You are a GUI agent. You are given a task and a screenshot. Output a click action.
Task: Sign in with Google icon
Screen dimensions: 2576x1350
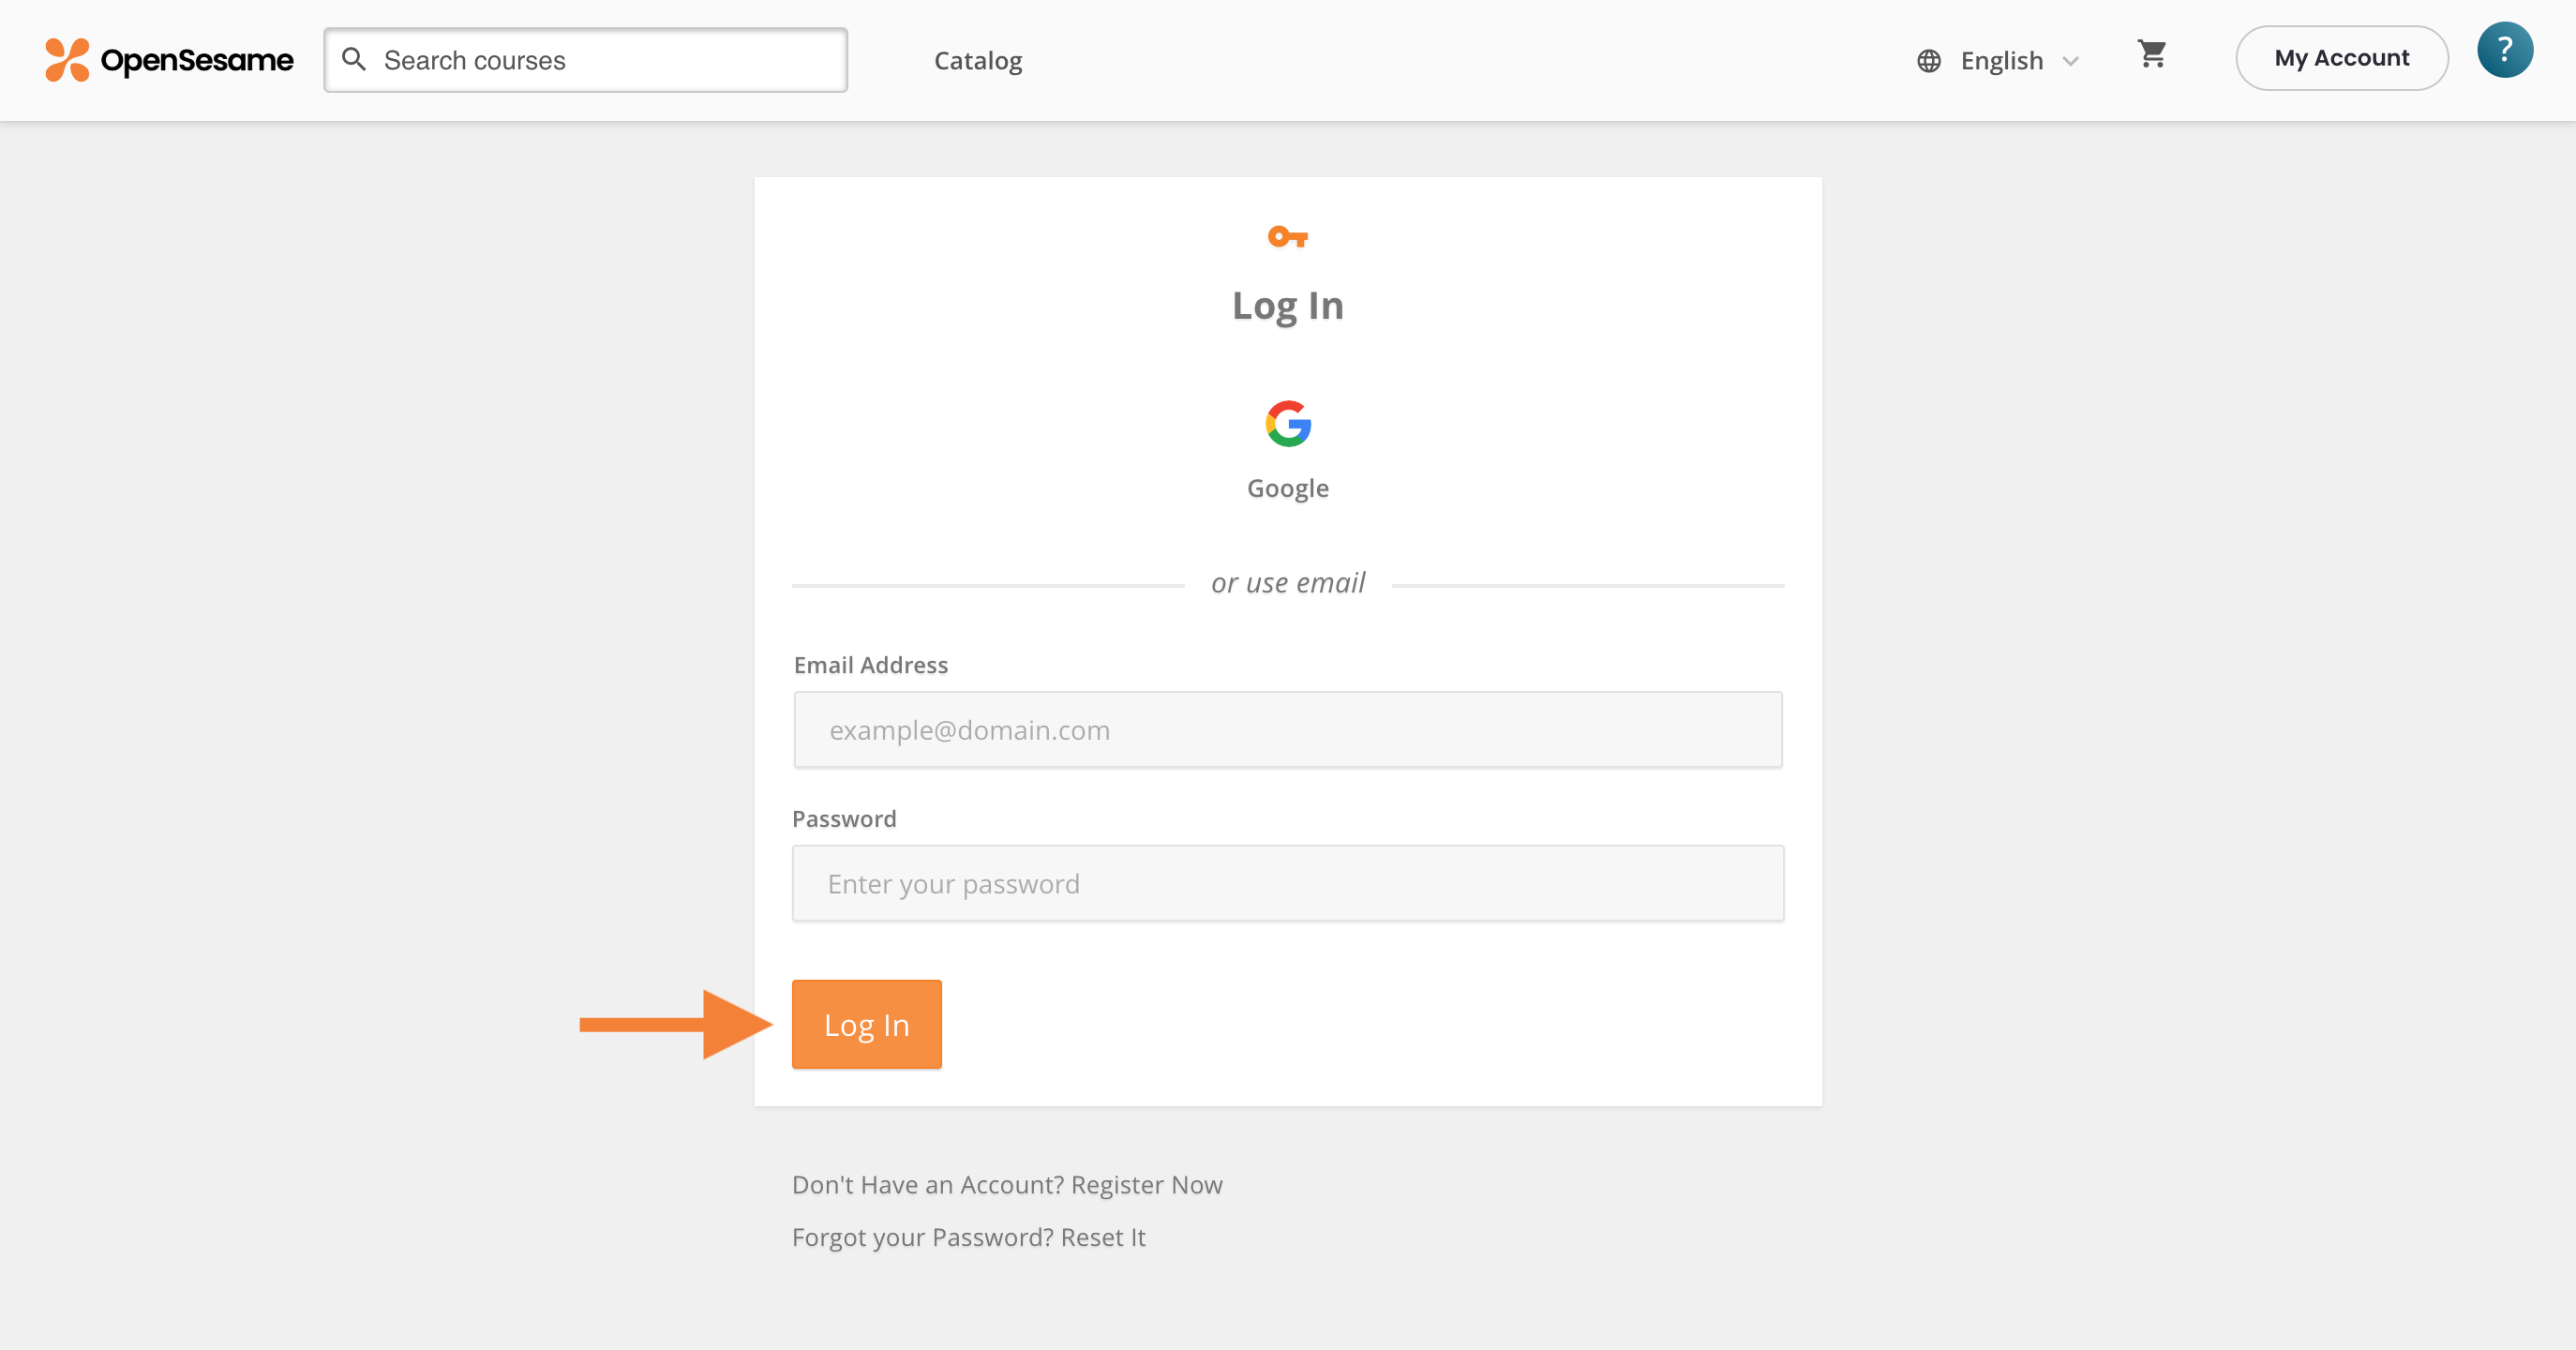point(1288,424)
